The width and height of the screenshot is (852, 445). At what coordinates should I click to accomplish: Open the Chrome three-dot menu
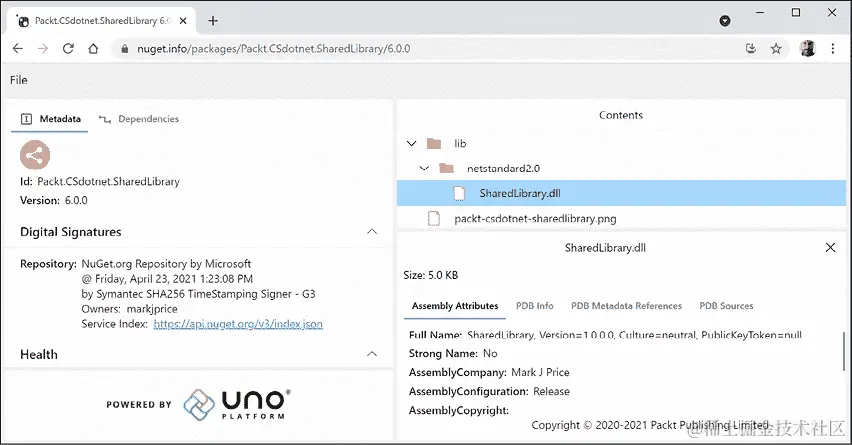(832, 48)
